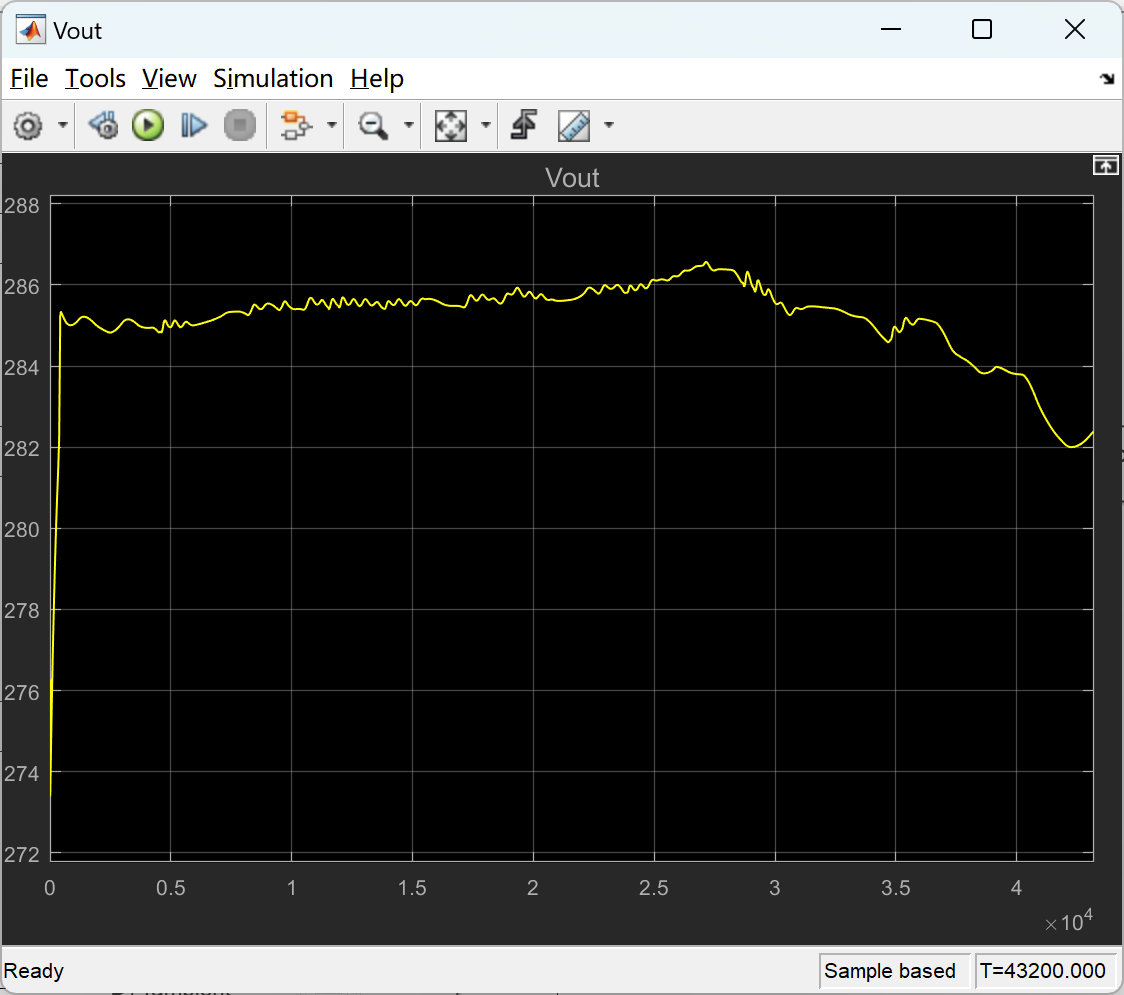Click the Step Back button
Viewport: 1124px width, 995px height.
(103, 126)
